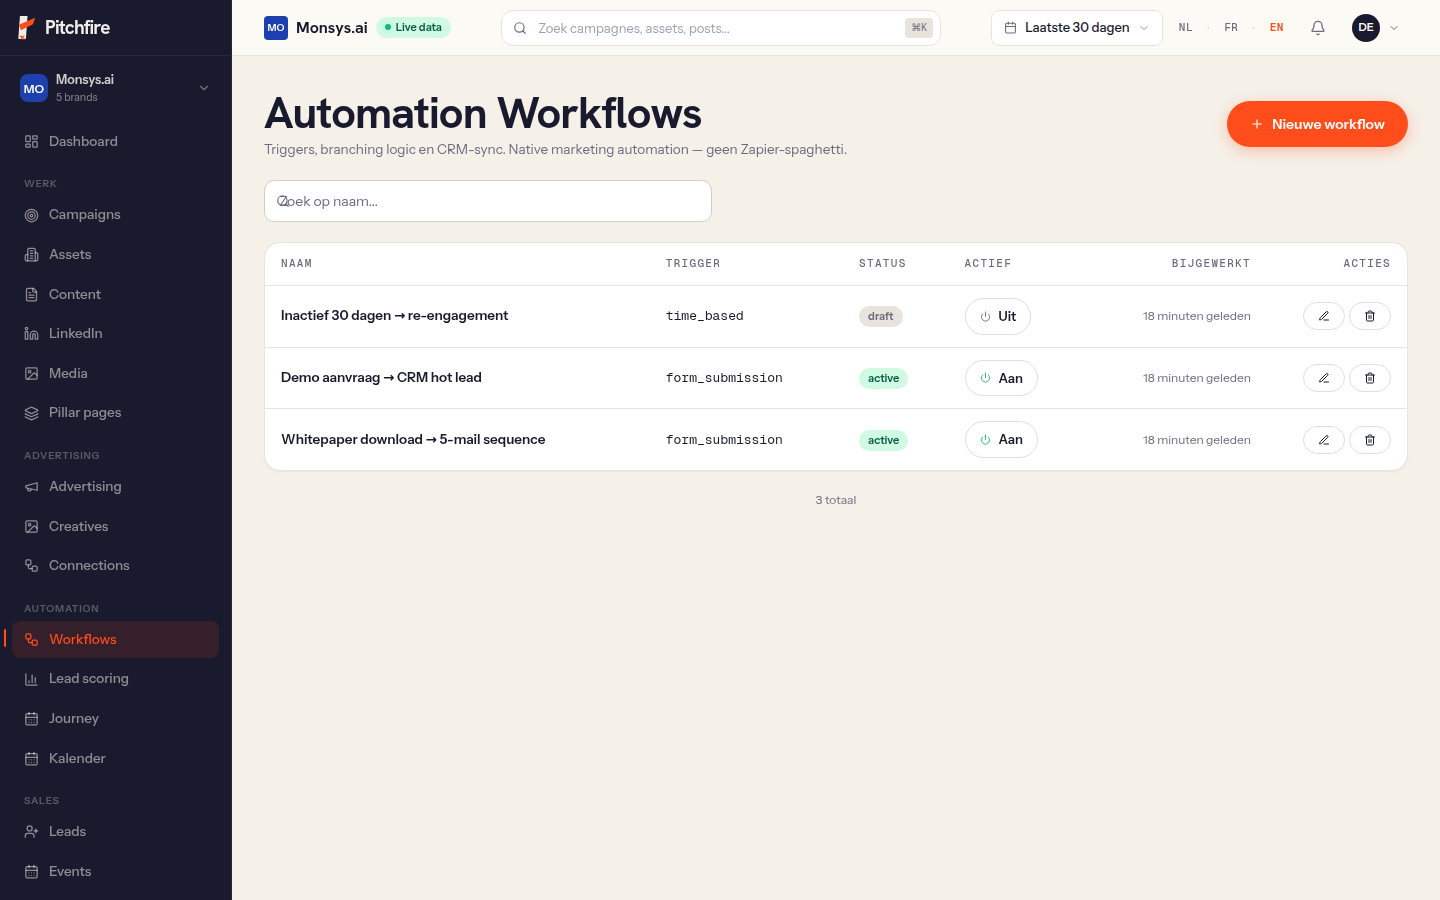The height and width of the screenshot is (900, 1440).
Task: Edit the Whitepaper download workflow
Action: click(1323, 440)
